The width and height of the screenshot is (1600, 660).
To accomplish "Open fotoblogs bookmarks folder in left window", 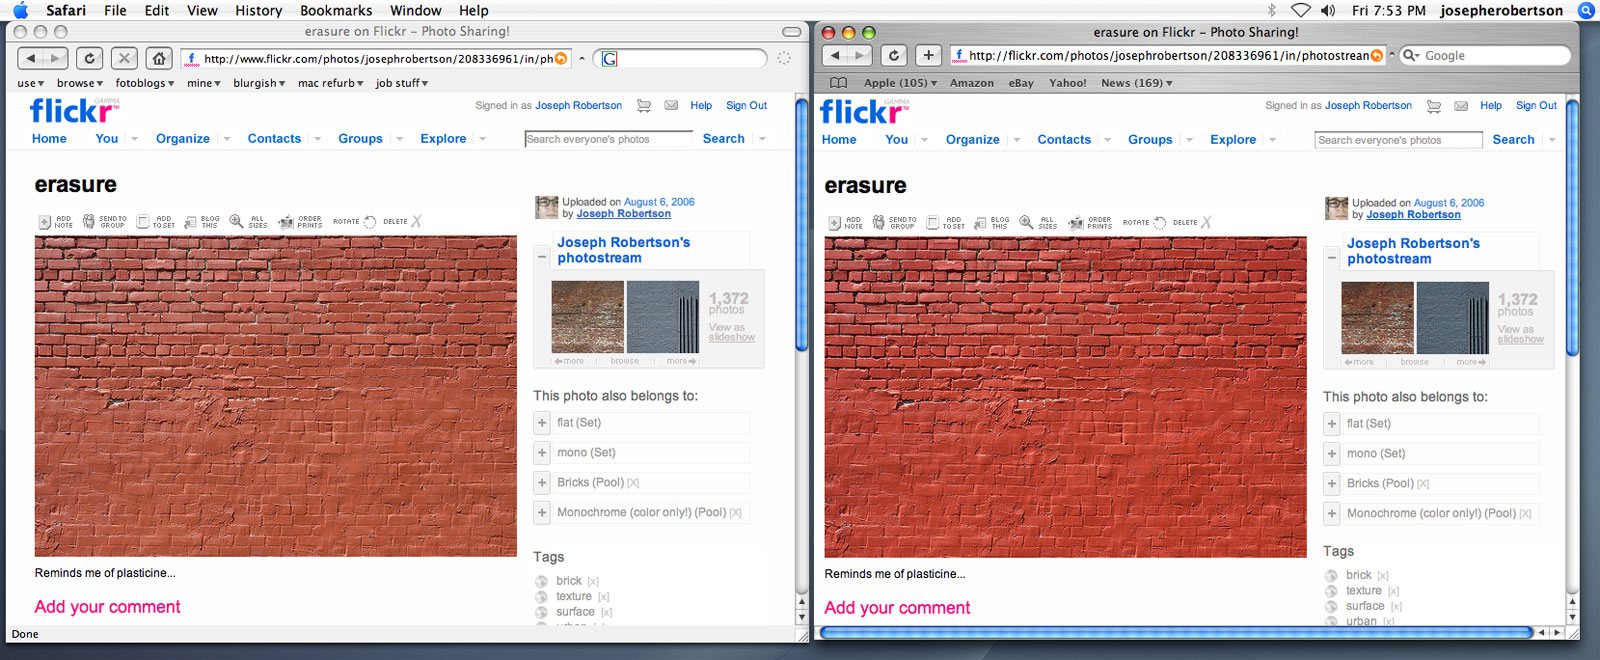I will click(144, 83).
